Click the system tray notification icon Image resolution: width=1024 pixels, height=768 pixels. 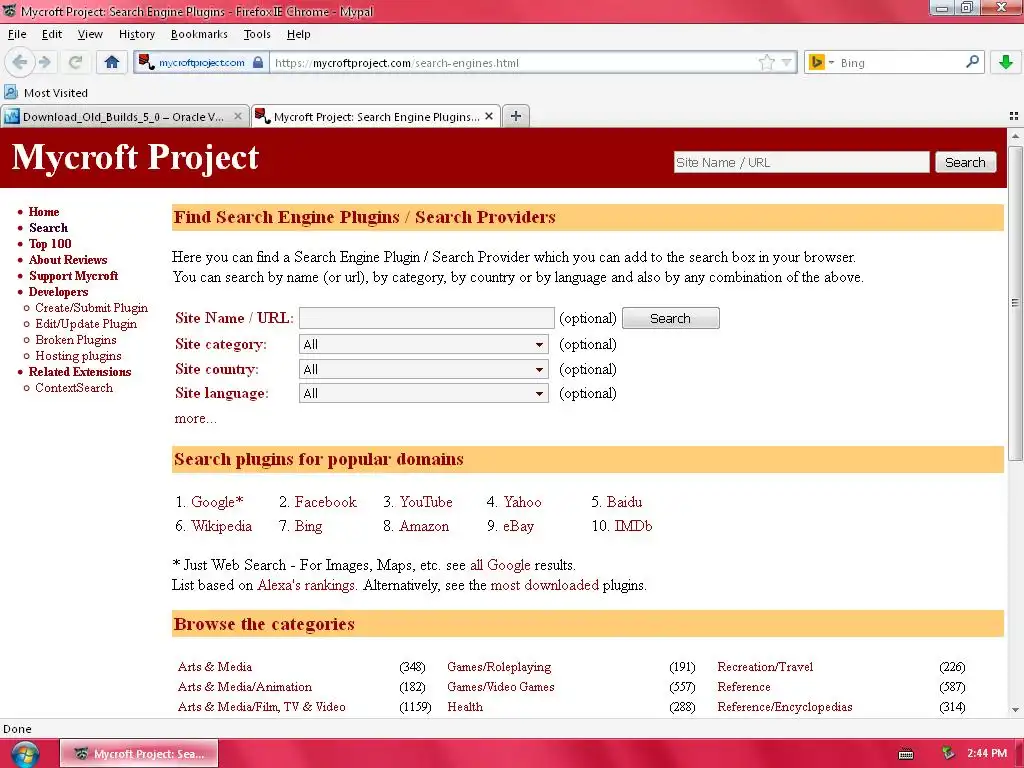[x=948, y=754]
